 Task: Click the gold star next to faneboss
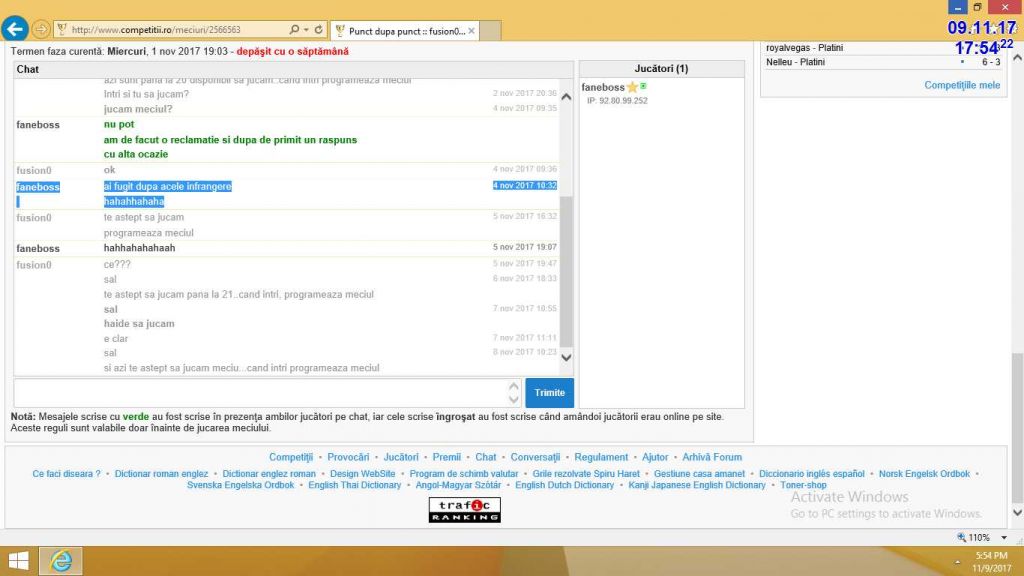pos(632,88)
